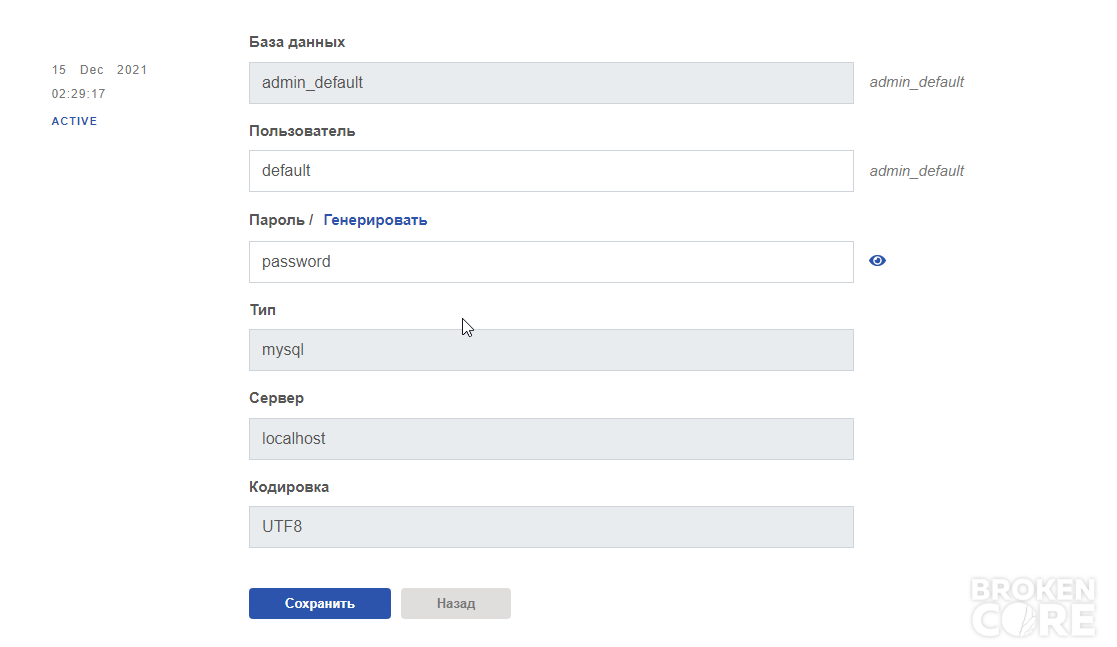Select the Тип field showing mysql
The width and height of the screenshot is (1117, 647).
pos(551,350)
